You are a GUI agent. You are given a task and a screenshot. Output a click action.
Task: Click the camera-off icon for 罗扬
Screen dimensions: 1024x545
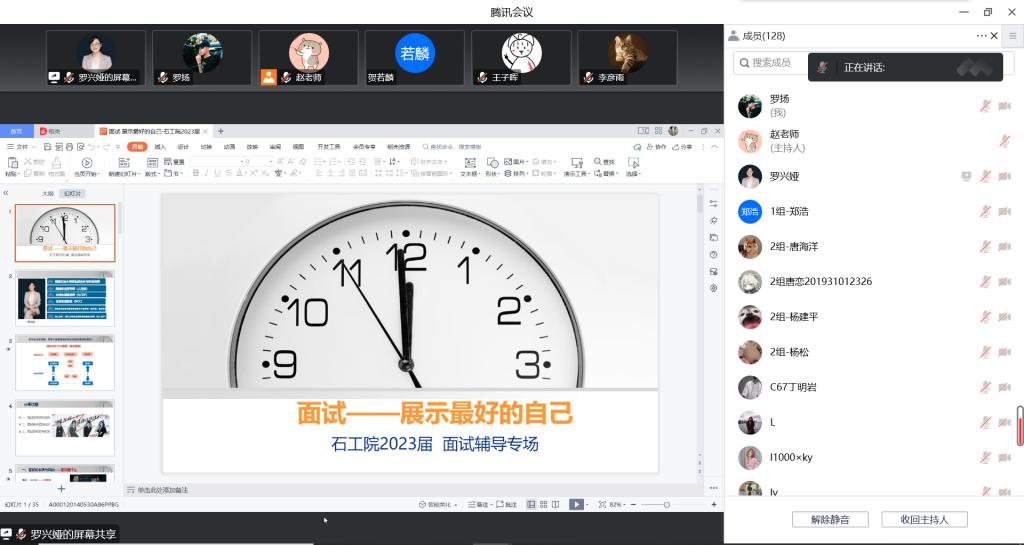pos(1004,106)
